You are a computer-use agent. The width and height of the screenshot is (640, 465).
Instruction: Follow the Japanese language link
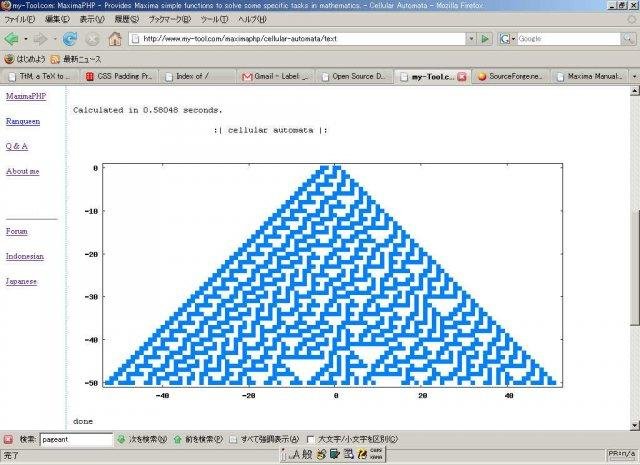(x=21, y=281)
